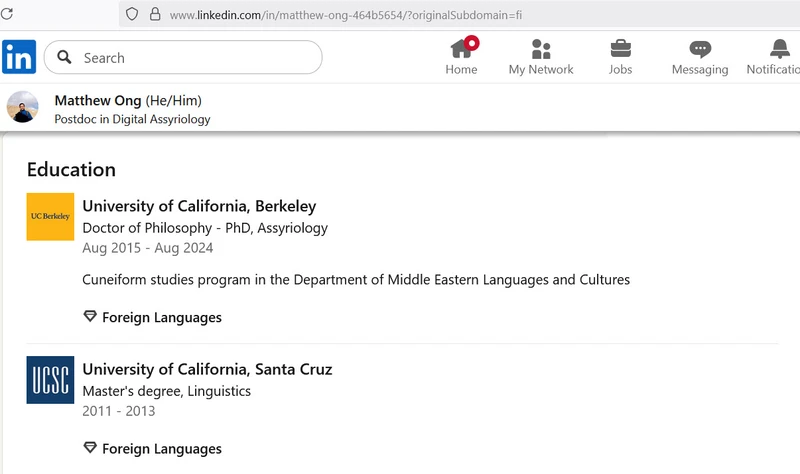
Task: Click Foreign Languages skill under Berkeley
Action: pos(161,317)
